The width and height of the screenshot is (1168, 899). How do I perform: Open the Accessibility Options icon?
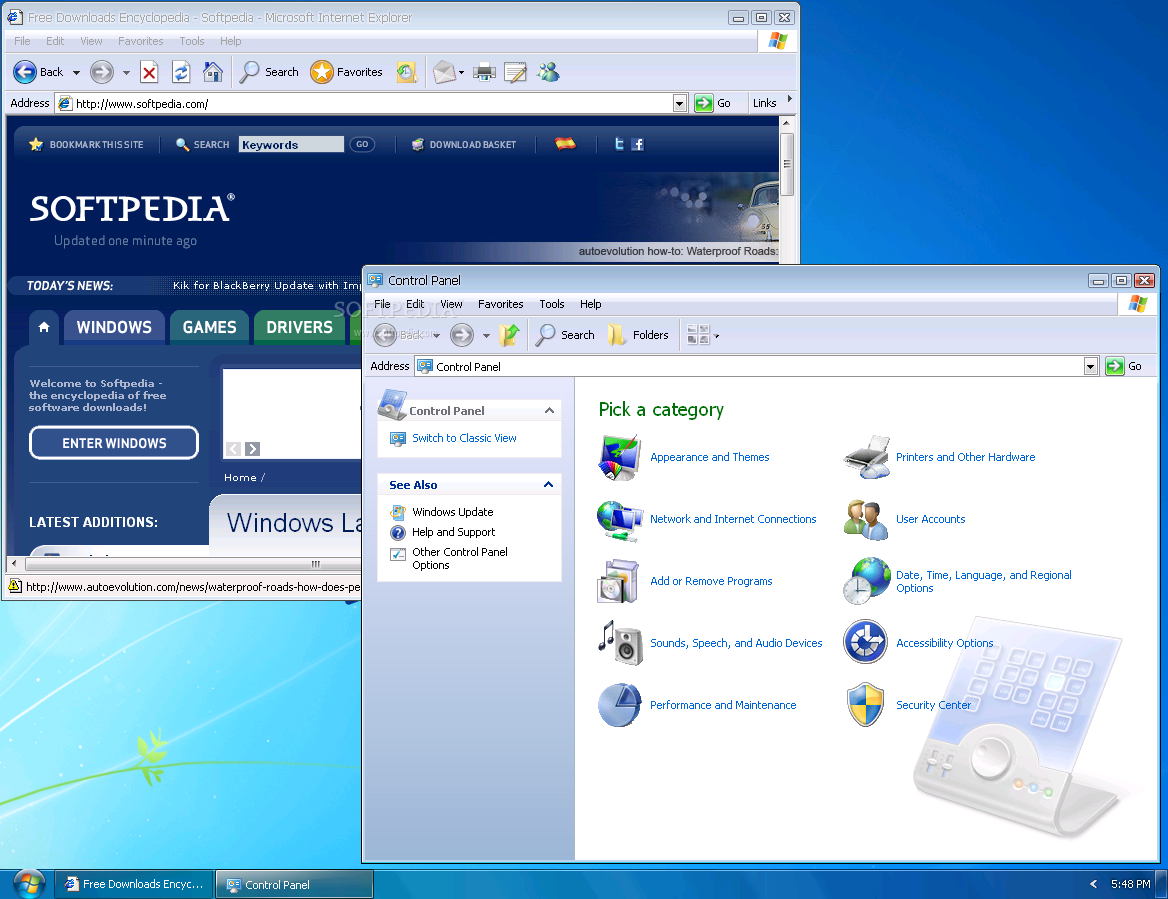[x=866, y=642]
